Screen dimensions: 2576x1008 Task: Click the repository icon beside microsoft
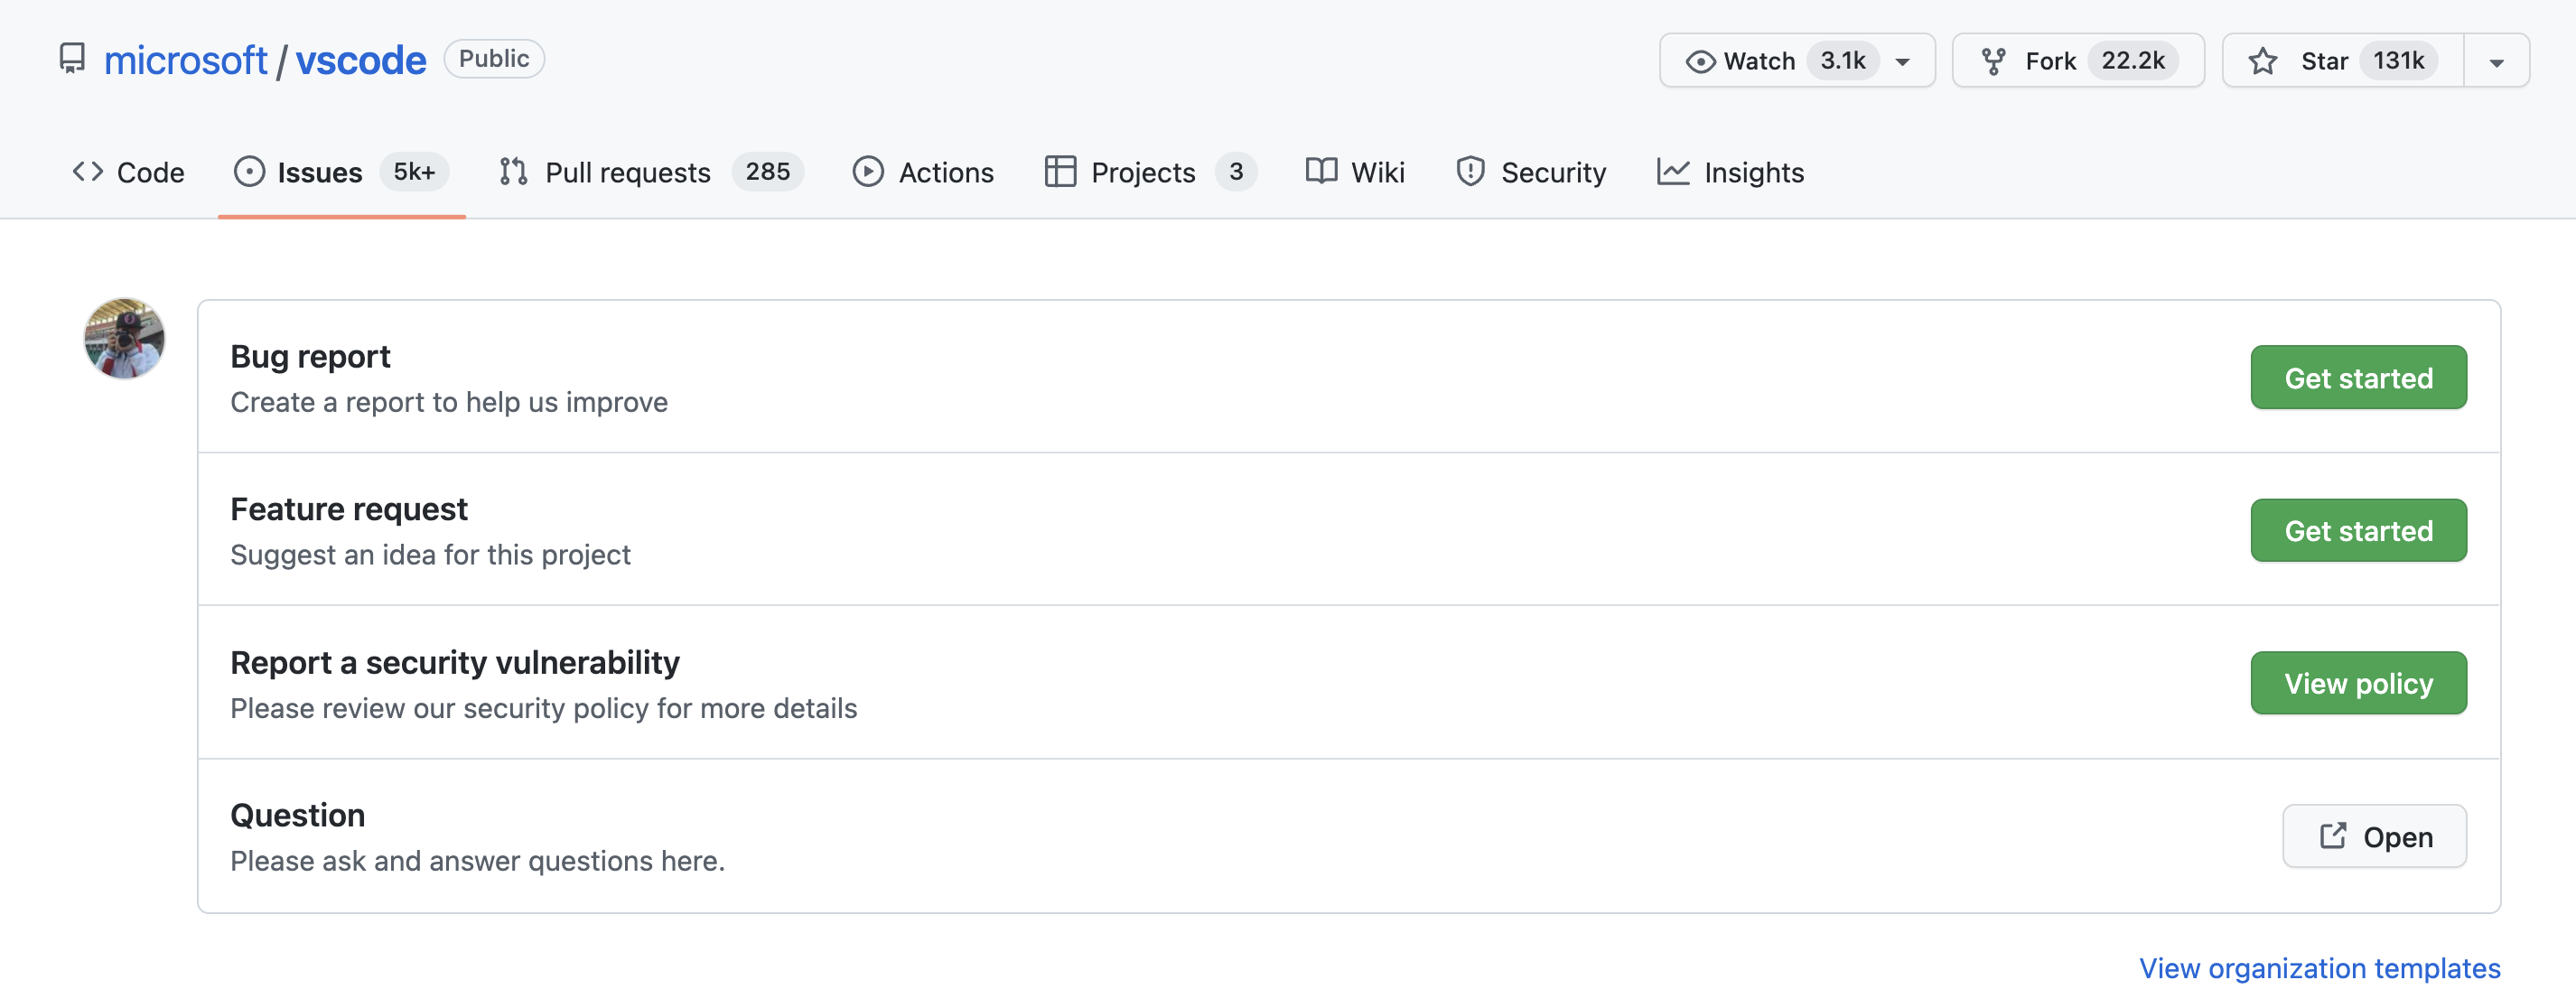pos(72,59)
